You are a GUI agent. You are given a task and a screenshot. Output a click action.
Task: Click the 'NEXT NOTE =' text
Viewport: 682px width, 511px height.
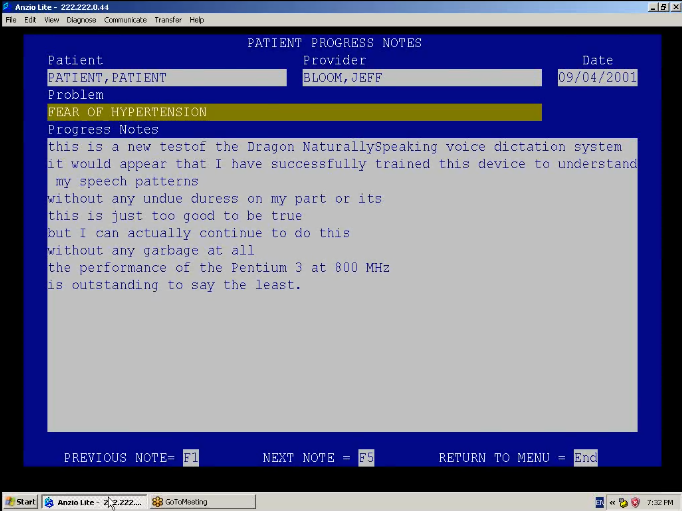(x=306, y=458)
